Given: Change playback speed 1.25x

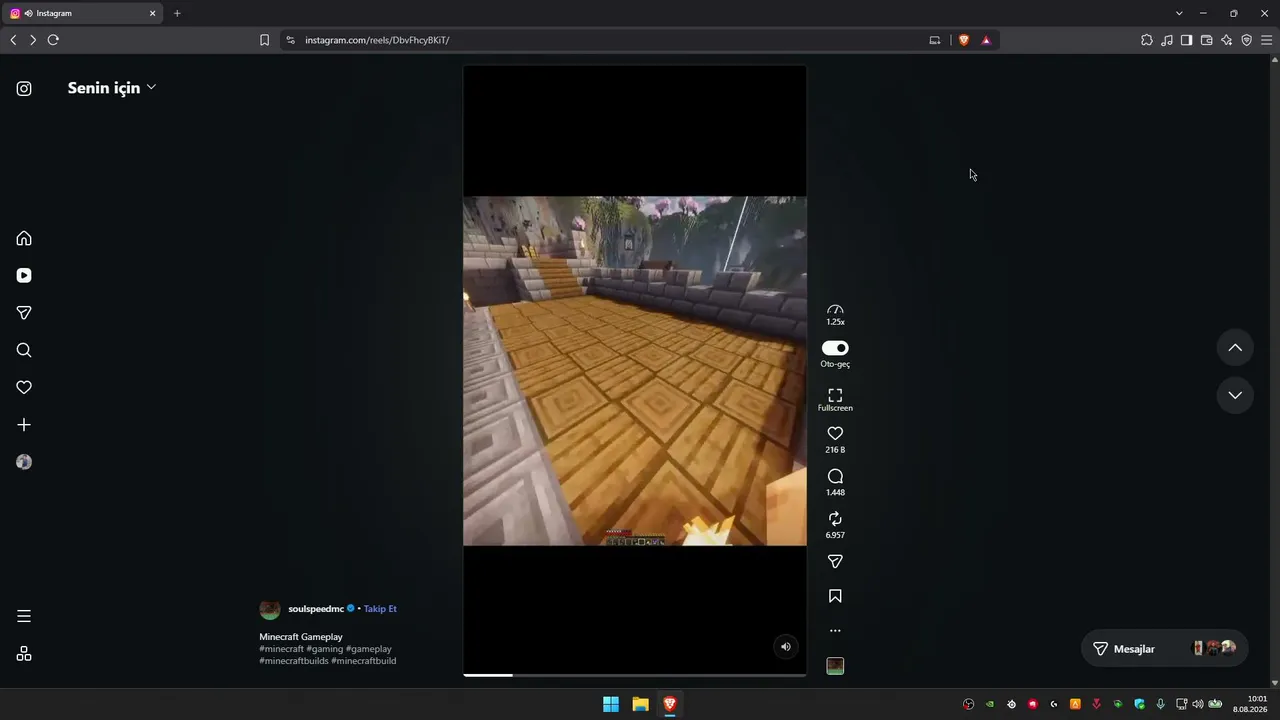Looking at the screenshot, I should [x=835, y=315].
